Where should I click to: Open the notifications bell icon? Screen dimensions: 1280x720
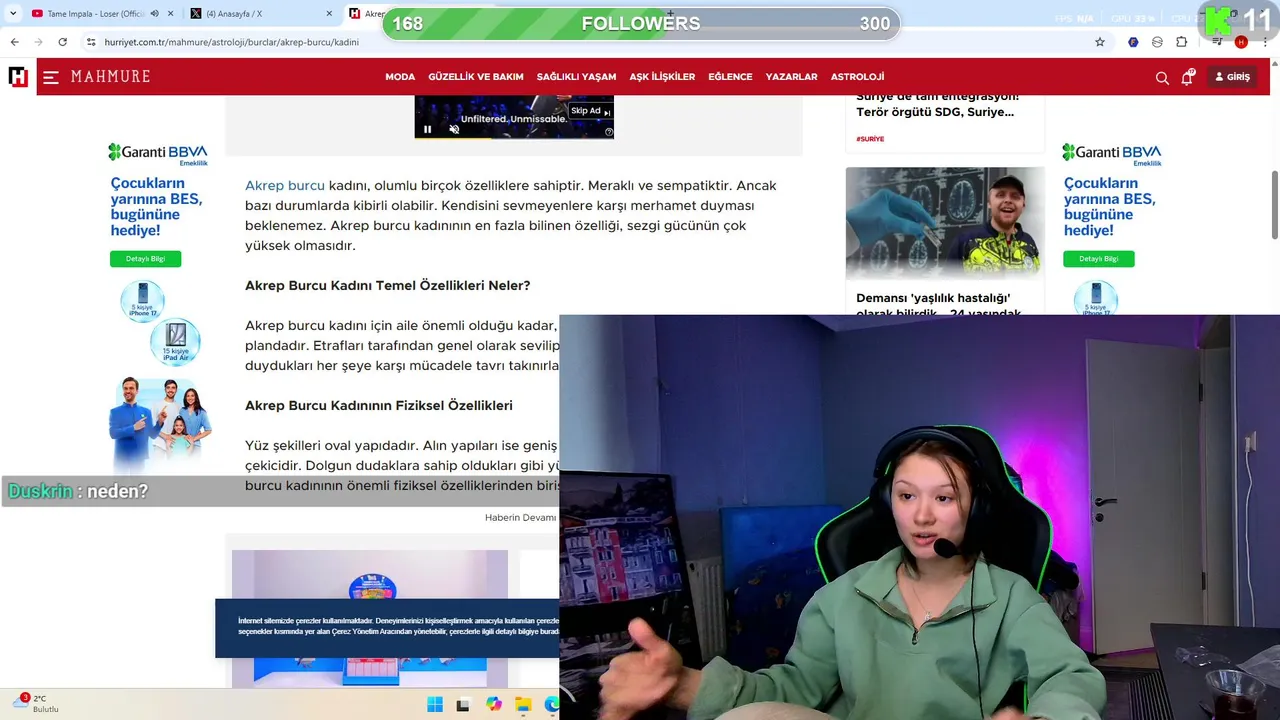pos(1187,77)
